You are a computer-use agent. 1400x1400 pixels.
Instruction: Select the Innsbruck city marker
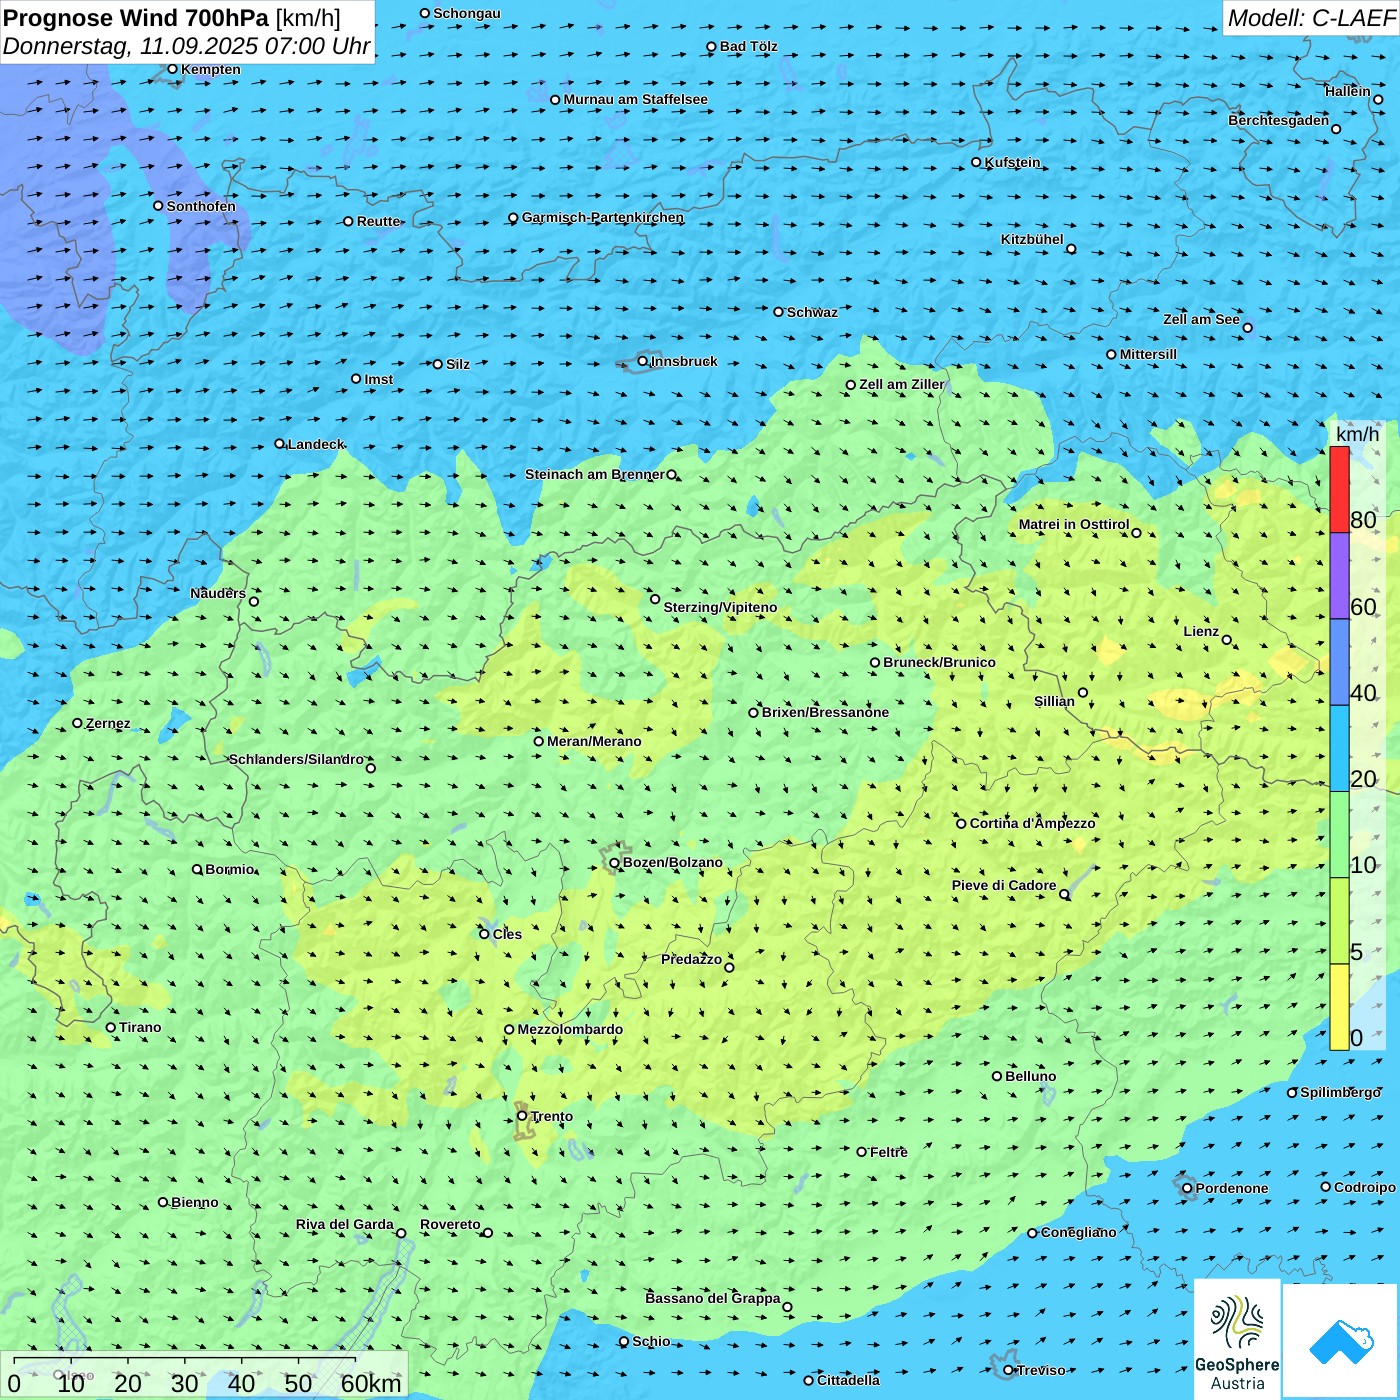click(643, 361)
